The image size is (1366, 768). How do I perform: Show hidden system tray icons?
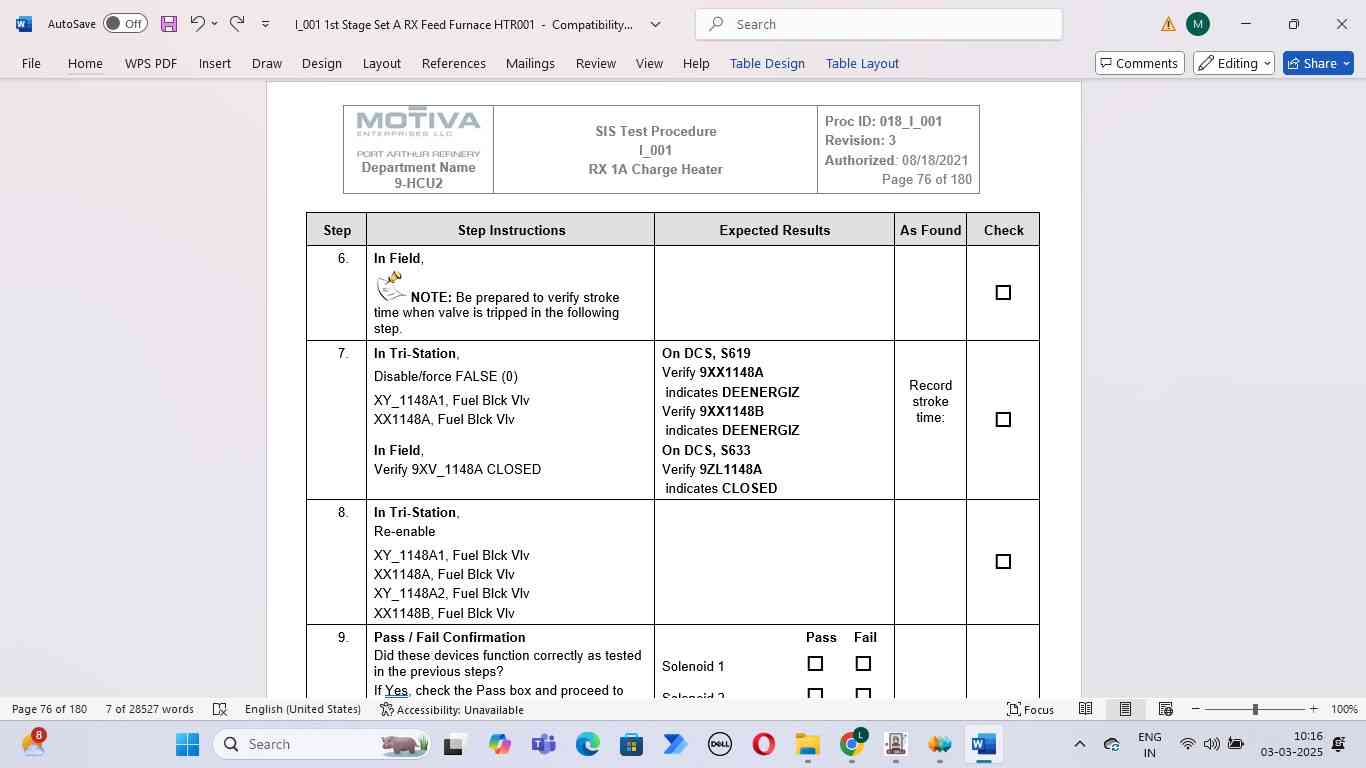click(1079, 744)
